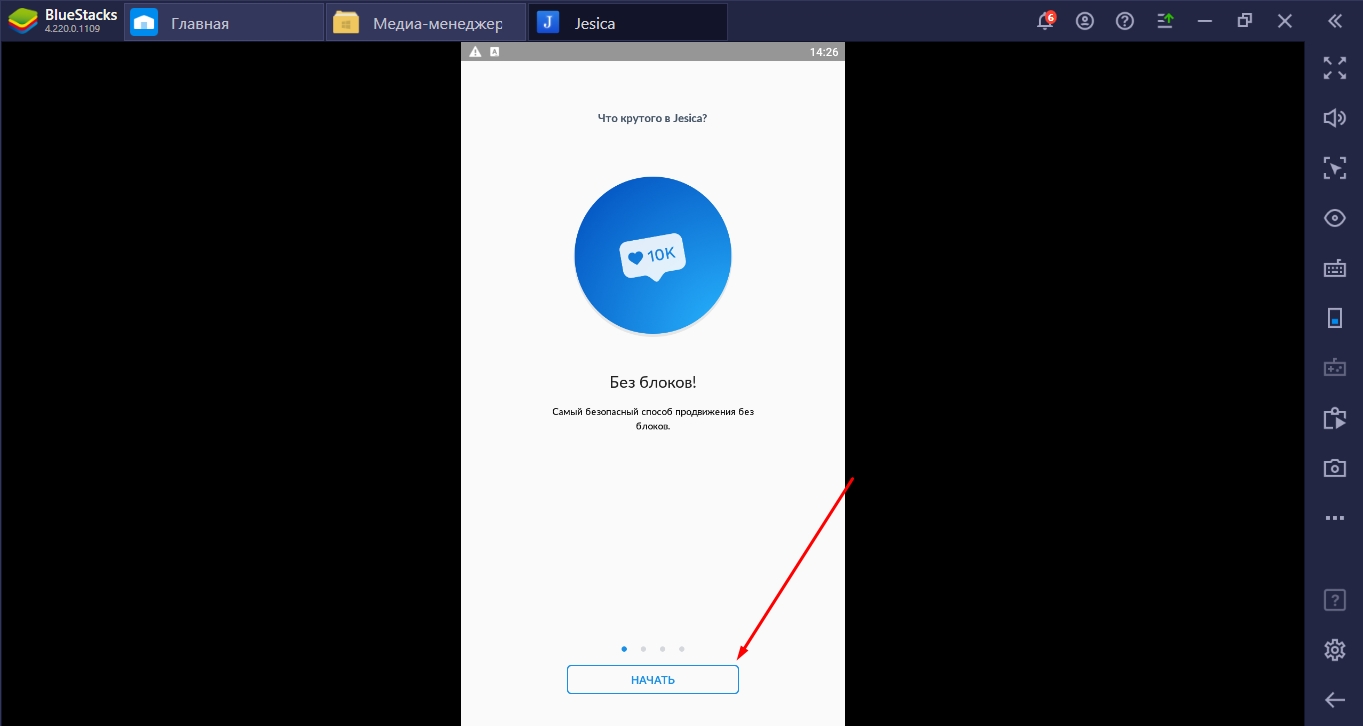Minimize the BlueStacks window

pyautogui.click(x=1205, y=21)
